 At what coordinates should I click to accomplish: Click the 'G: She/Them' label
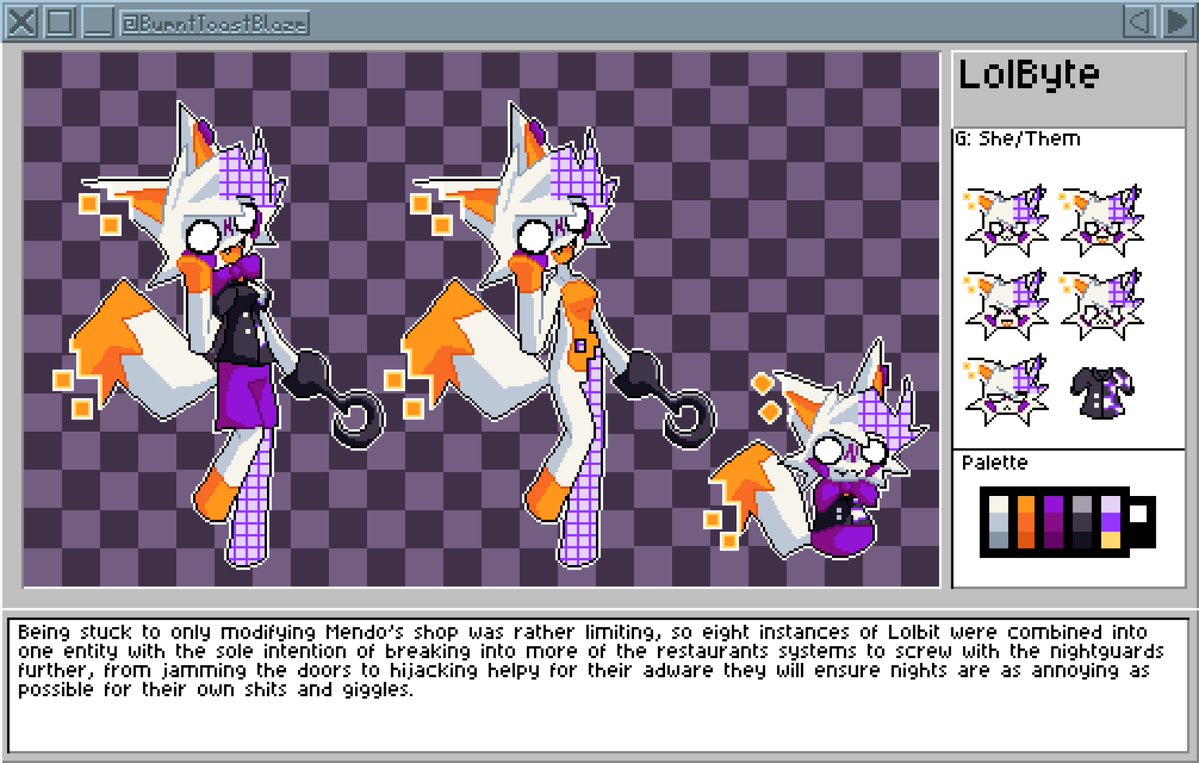1018,138
